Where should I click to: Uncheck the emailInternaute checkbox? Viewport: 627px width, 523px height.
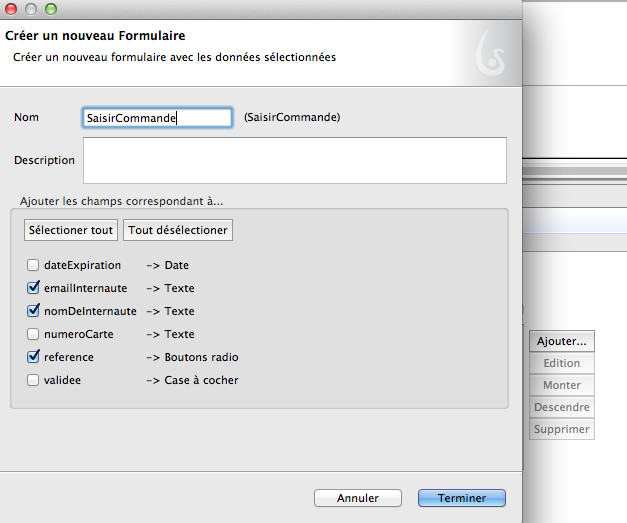pos(33,289)
